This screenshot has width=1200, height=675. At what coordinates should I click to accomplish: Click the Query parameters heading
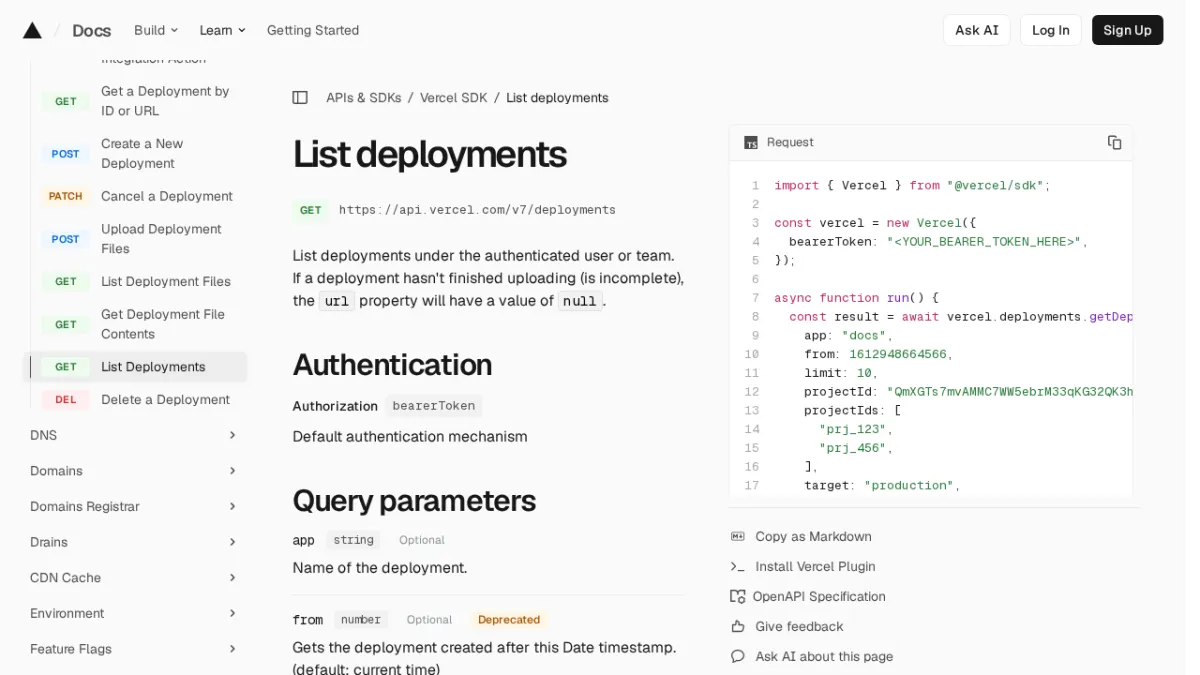pos(414,500)
